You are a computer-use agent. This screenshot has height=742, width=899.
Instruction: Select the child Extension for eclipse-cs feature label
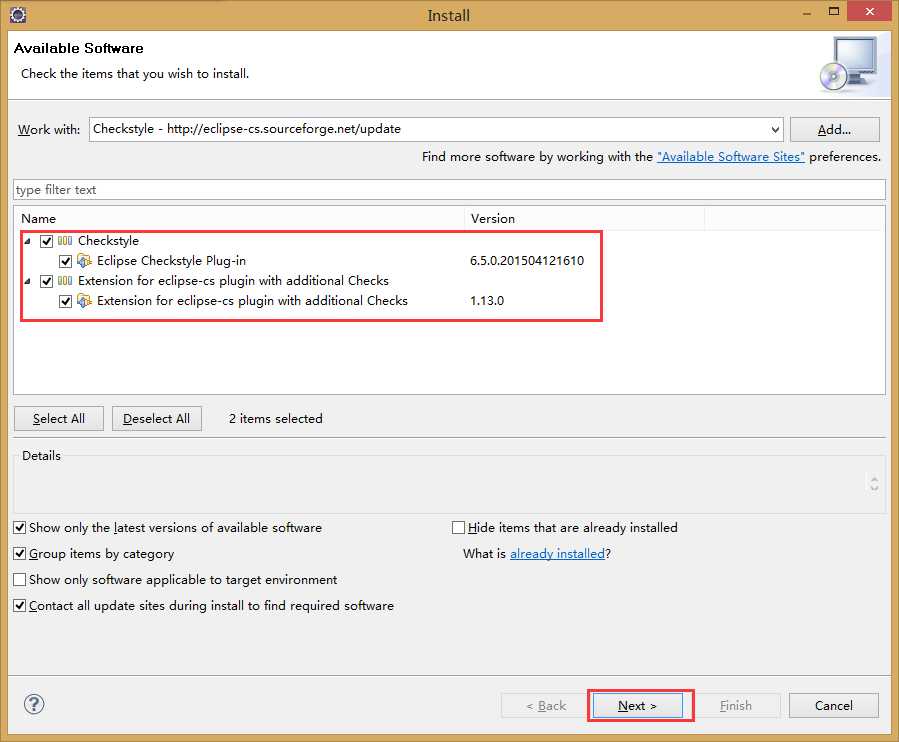[252, 301]
